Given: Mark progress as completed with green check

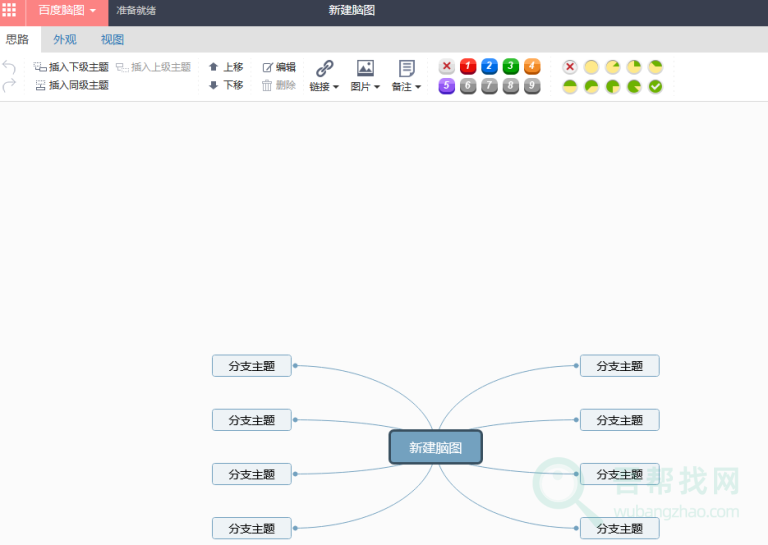Looking at the screenshot, I should 655,87.
